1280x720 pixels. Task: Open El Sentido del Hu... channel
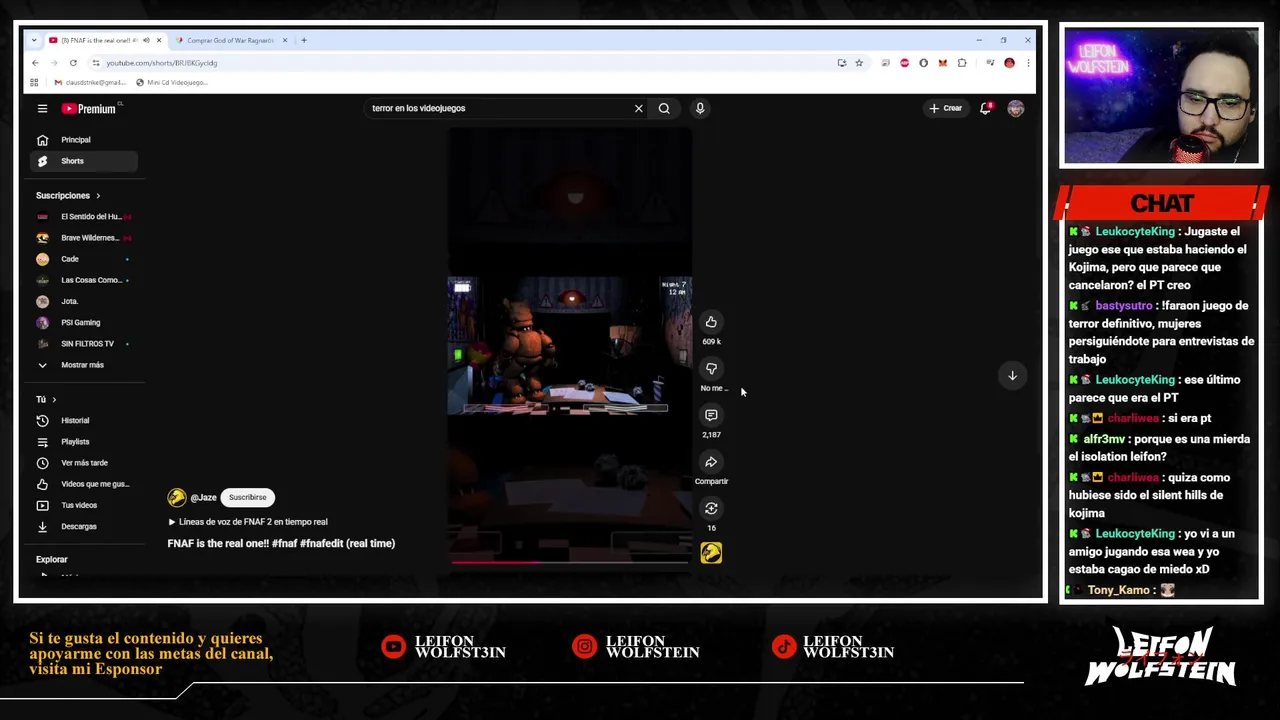point(84,217)
